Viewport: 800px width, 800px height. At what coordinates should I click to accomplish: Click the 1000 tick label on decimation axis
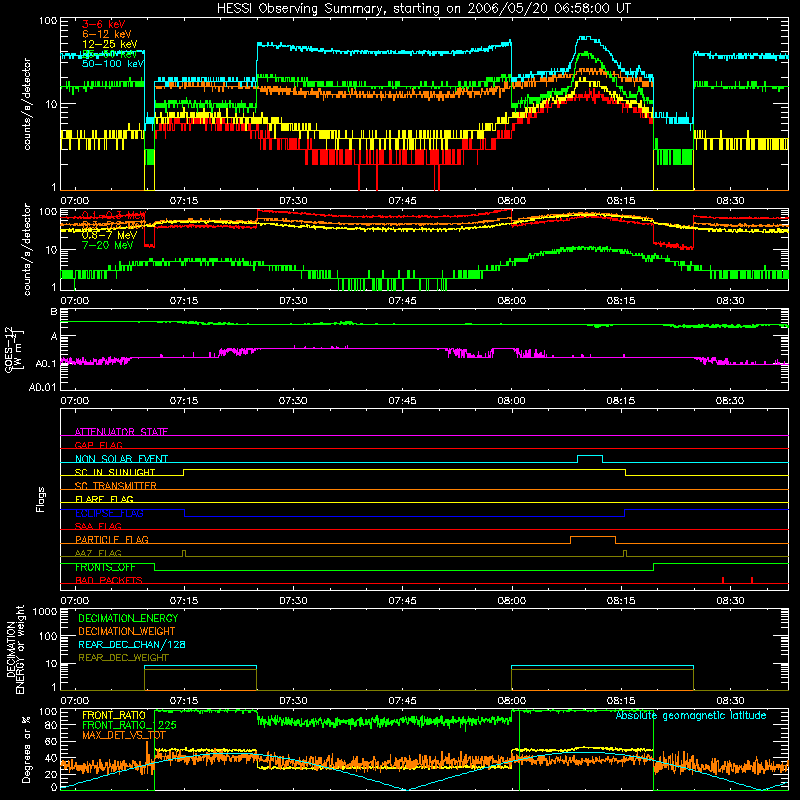click(x=45, y=611)
